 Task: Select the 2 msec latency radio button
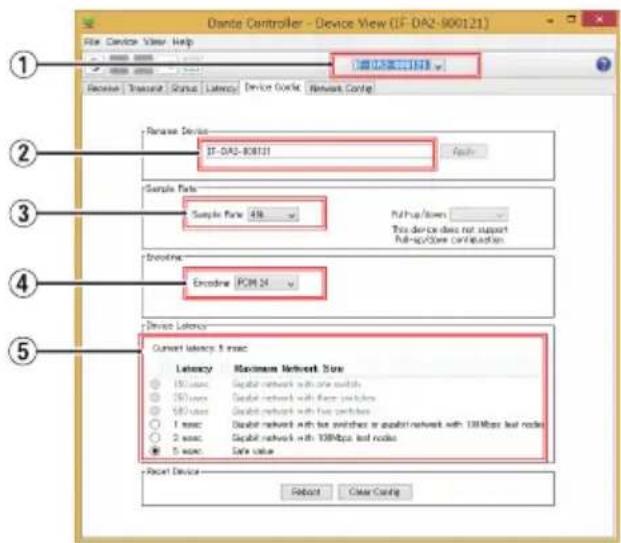[x=155, y=438]
